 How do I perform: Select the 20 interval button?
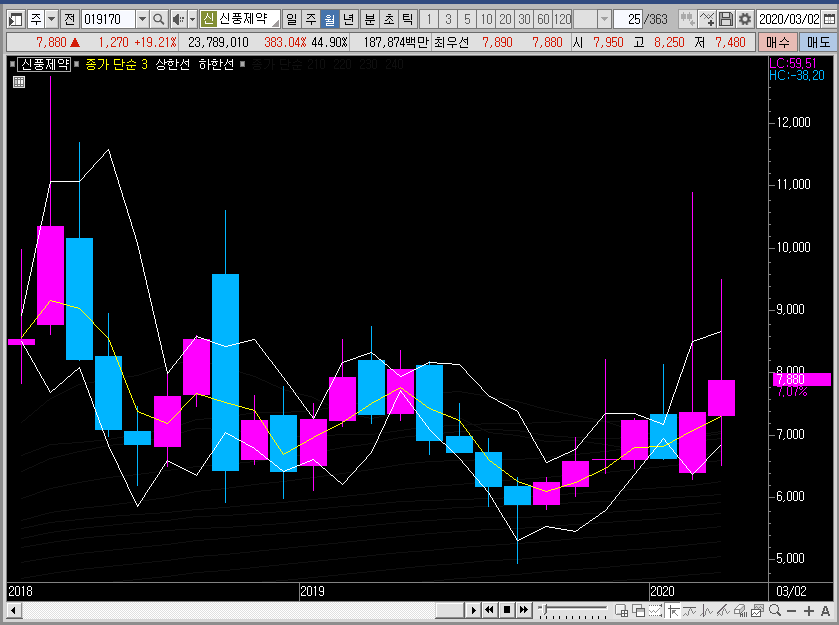(x=505, y=20)
